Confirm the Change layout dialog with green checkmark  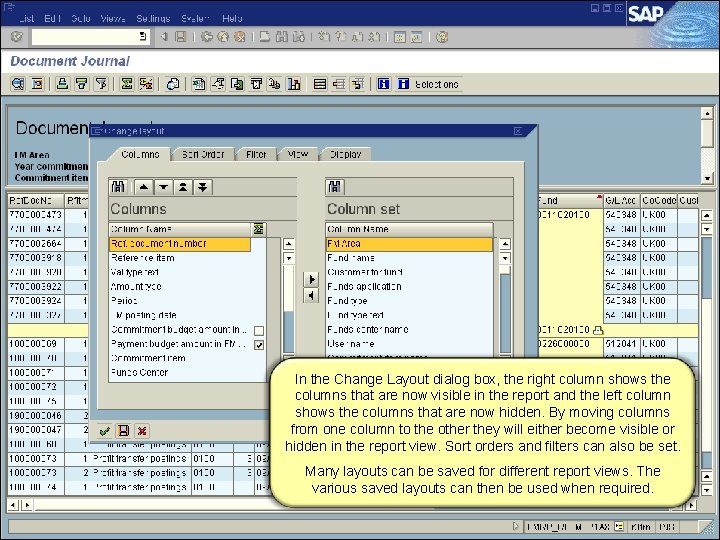coord(105,431)
